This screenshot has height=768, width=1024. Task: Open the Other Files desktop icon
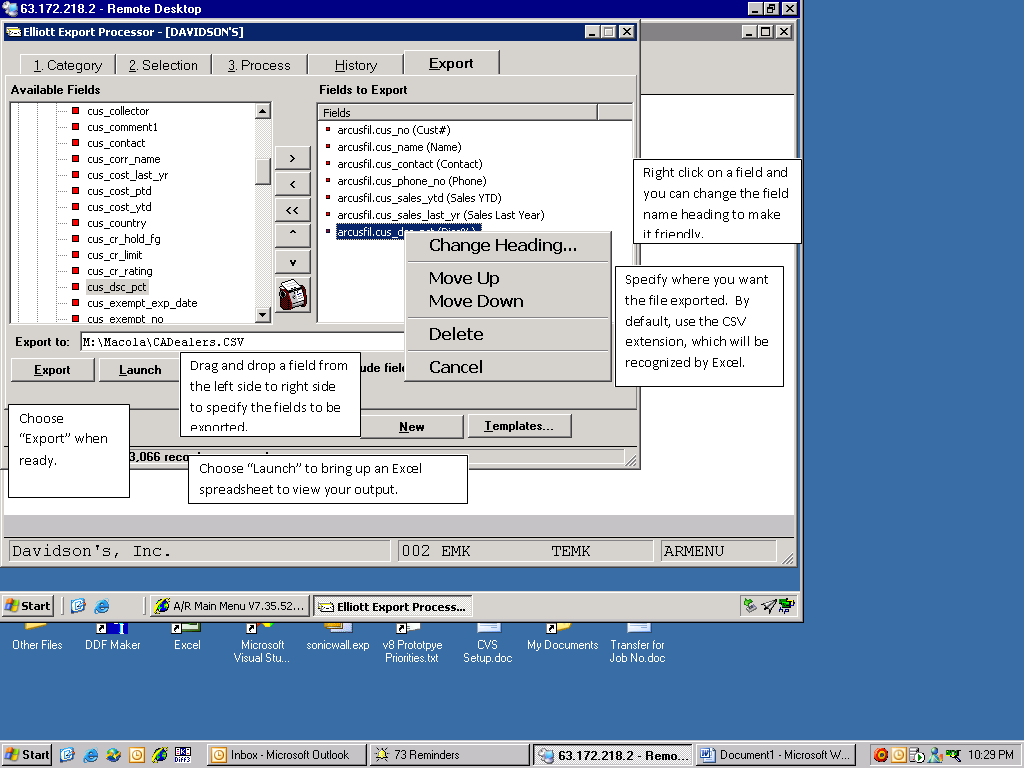coord(37,637)
